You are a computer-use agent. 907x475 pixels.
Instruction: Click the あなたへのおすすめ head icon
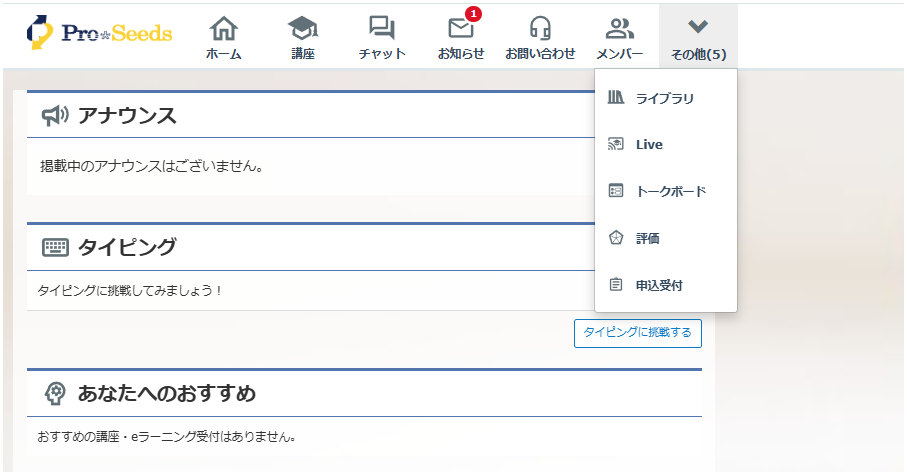(x=56, y=394)
